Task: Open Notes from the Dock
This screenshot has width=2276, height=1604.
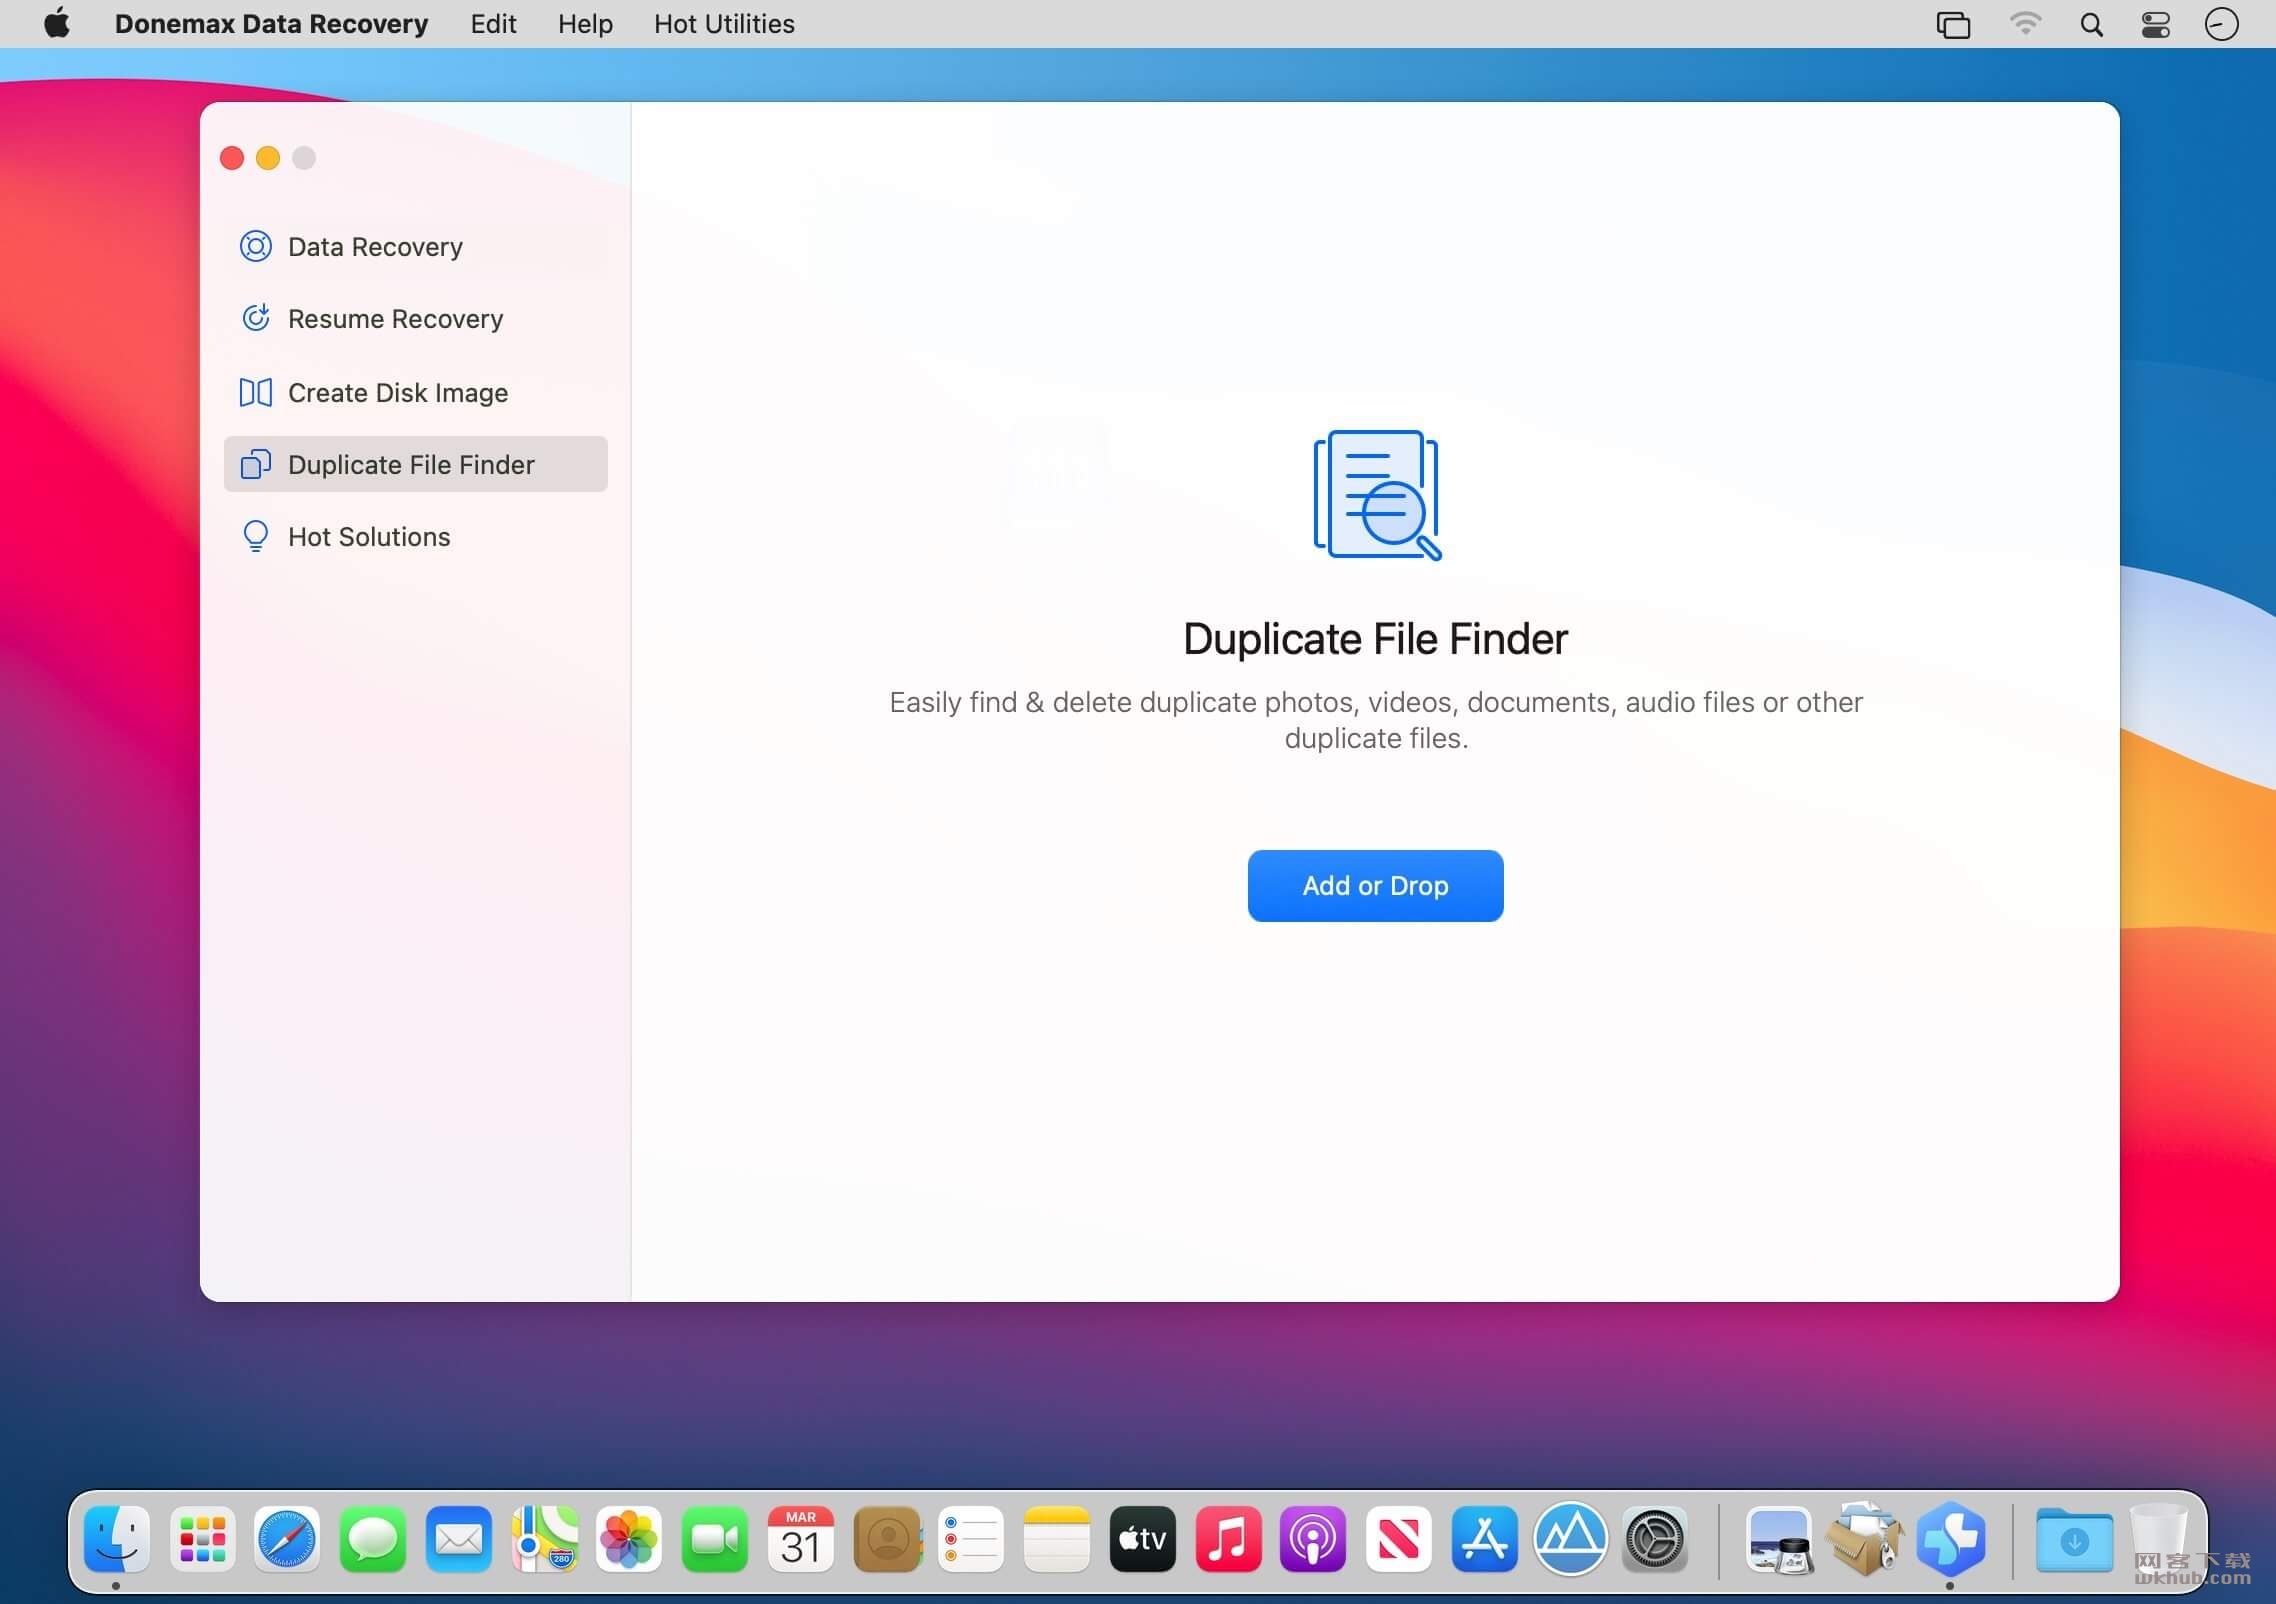Action: pyautogui.click(x=1057, y=1539)
